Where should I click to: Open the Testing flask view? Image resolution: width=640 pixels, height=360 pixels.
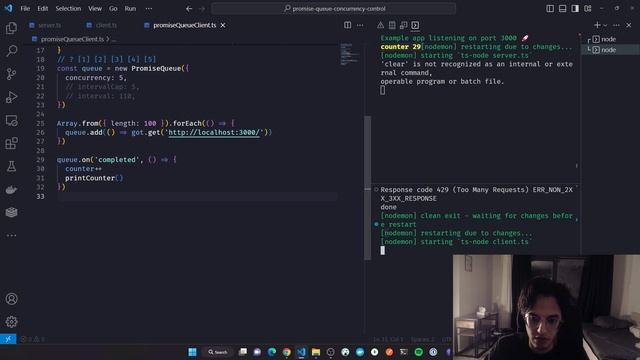[x=11, y=166]
